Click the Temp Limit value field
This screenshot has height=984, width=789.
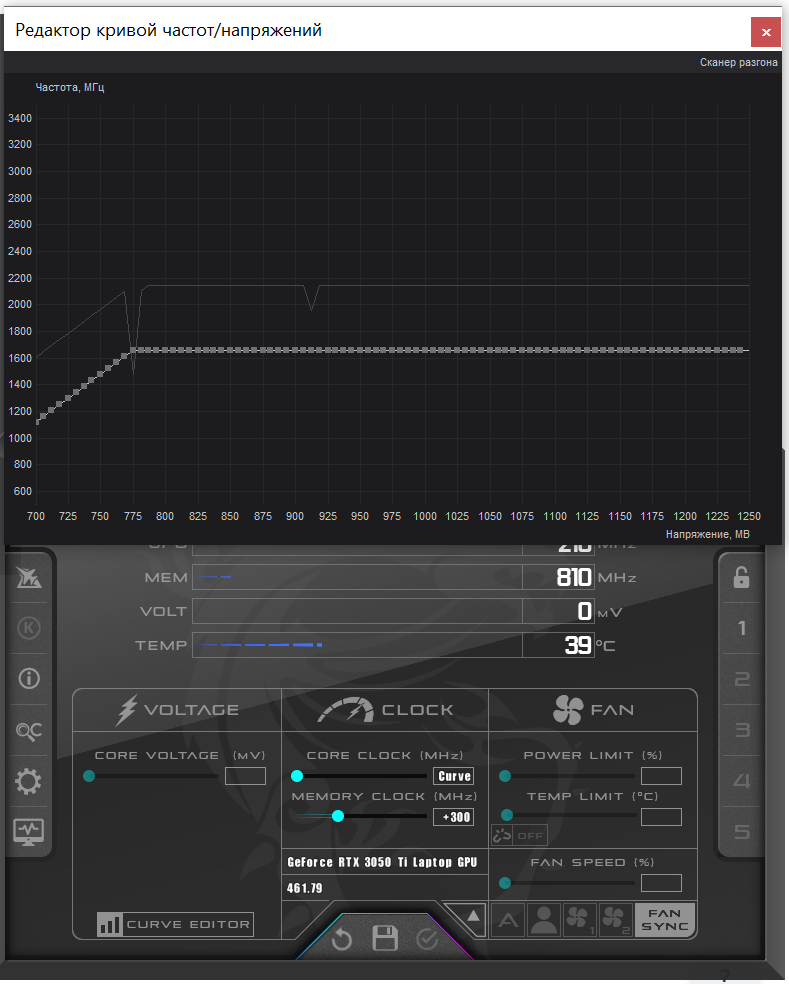pyautogui.click(x=662, y=817)
